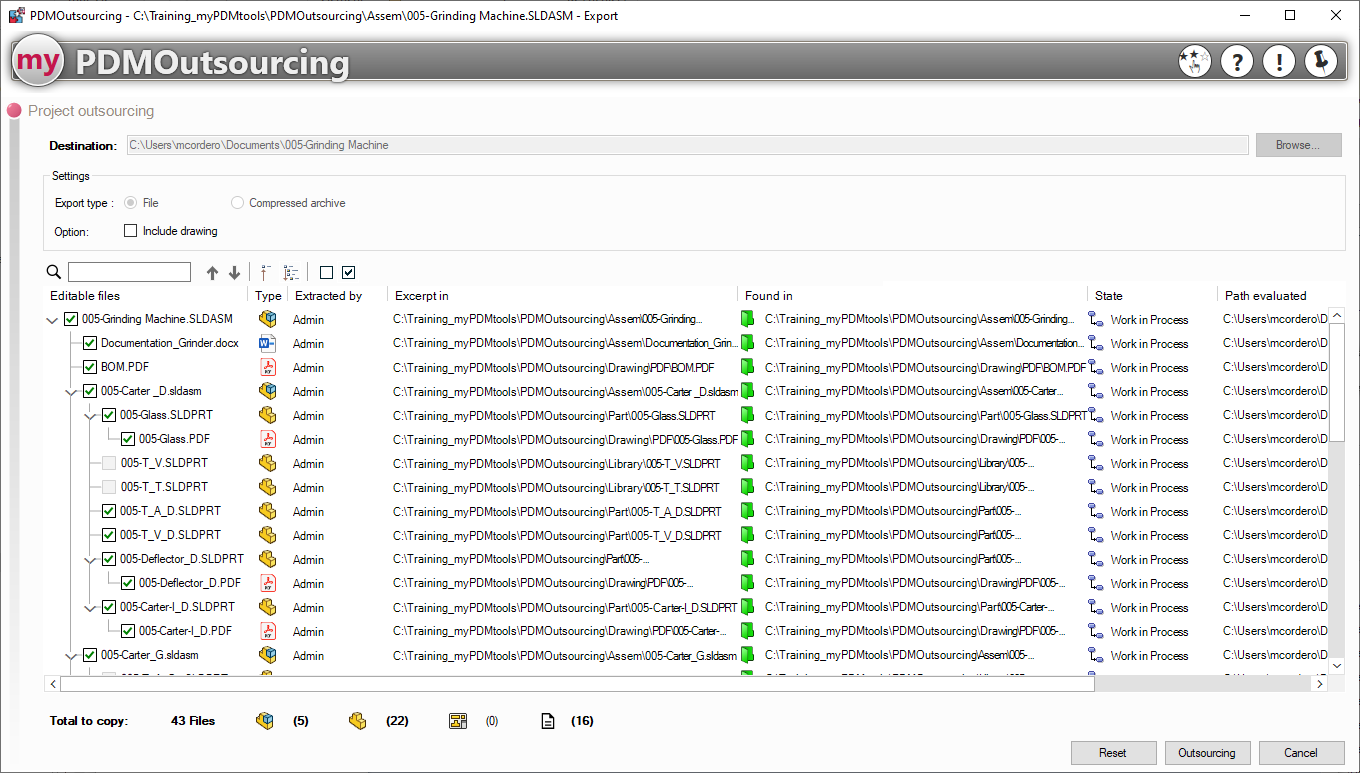
Task: Expand the file tree using the toolbar icon
Action: pyautogui.click(x=291, y=273)
